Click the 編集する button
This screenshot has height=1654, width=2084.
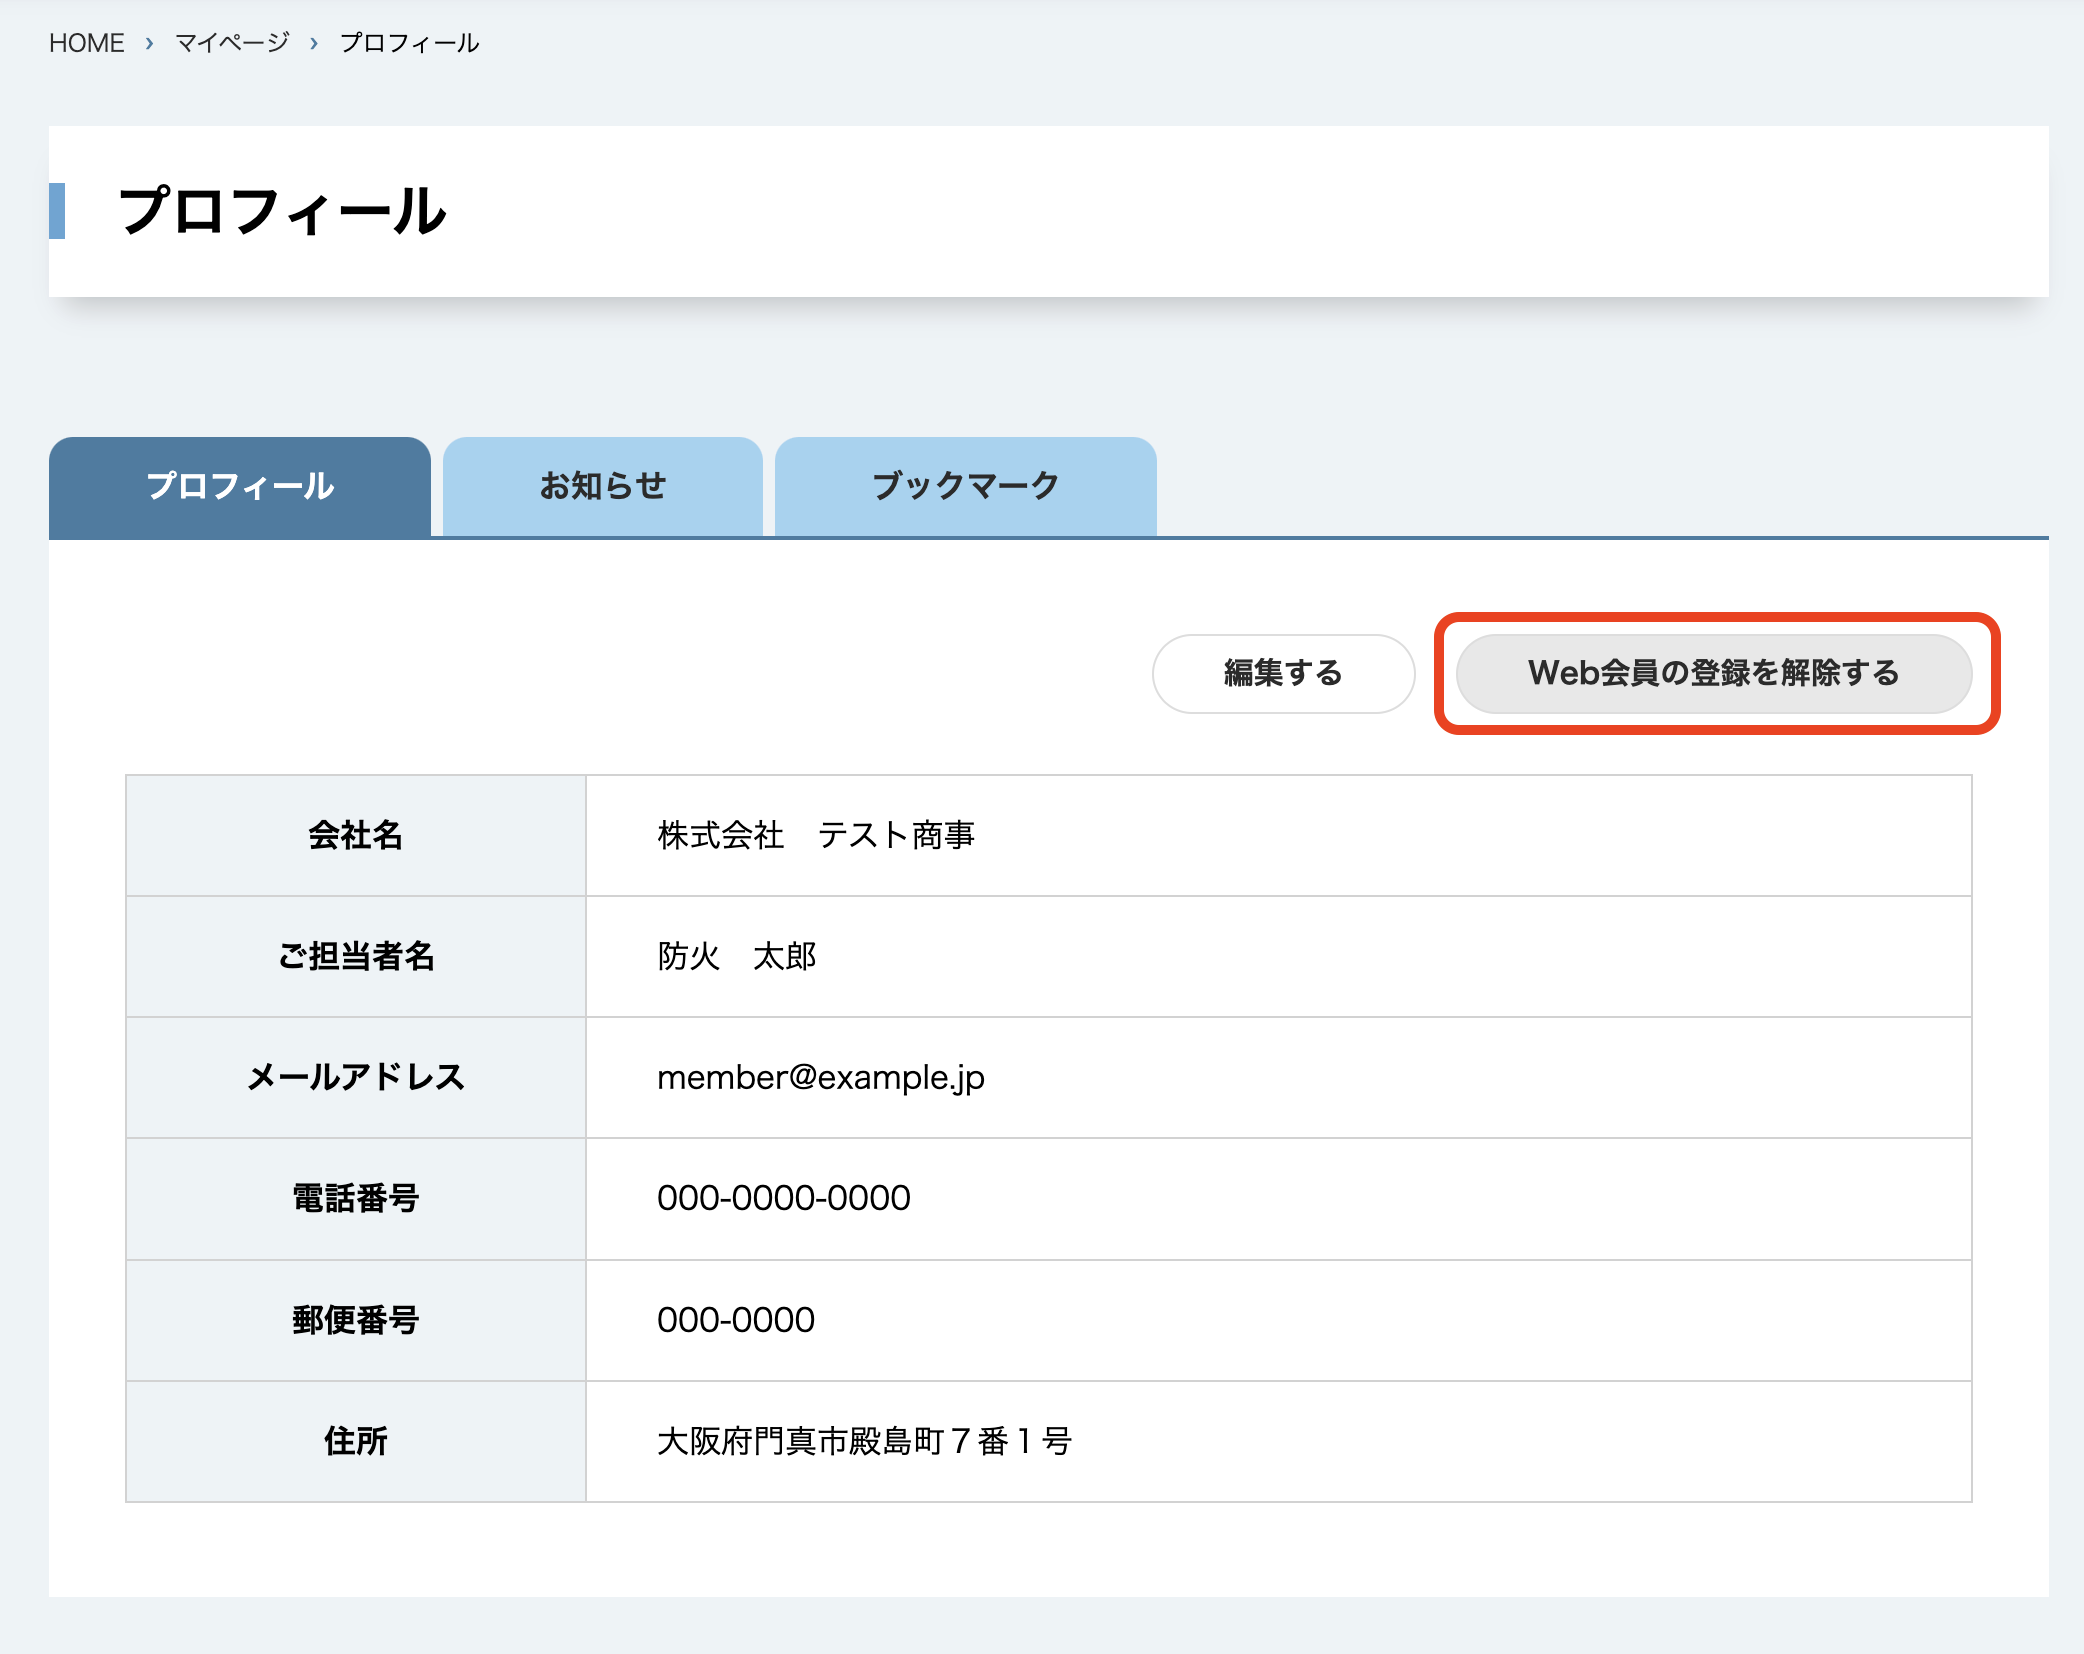pos(1283,674)
